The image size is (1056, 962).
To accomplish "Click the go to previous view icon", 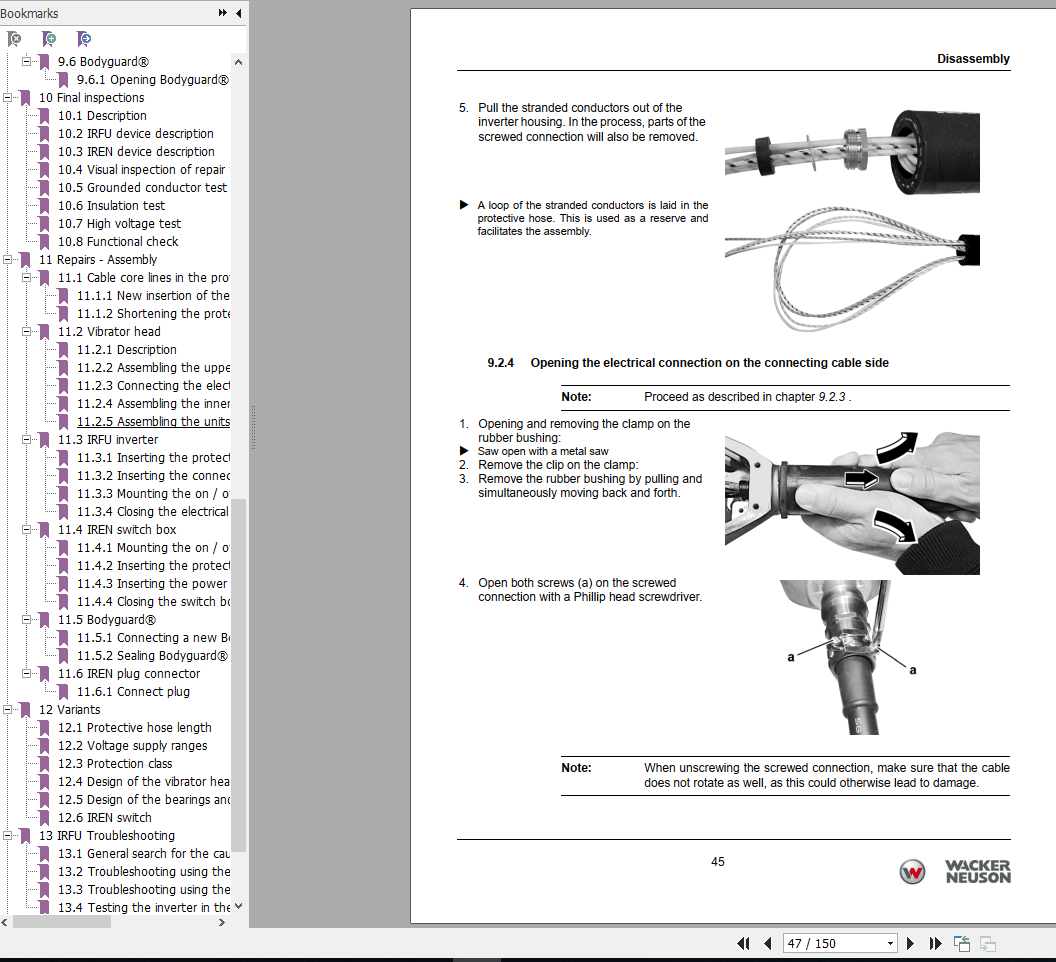I will [961, 943].
